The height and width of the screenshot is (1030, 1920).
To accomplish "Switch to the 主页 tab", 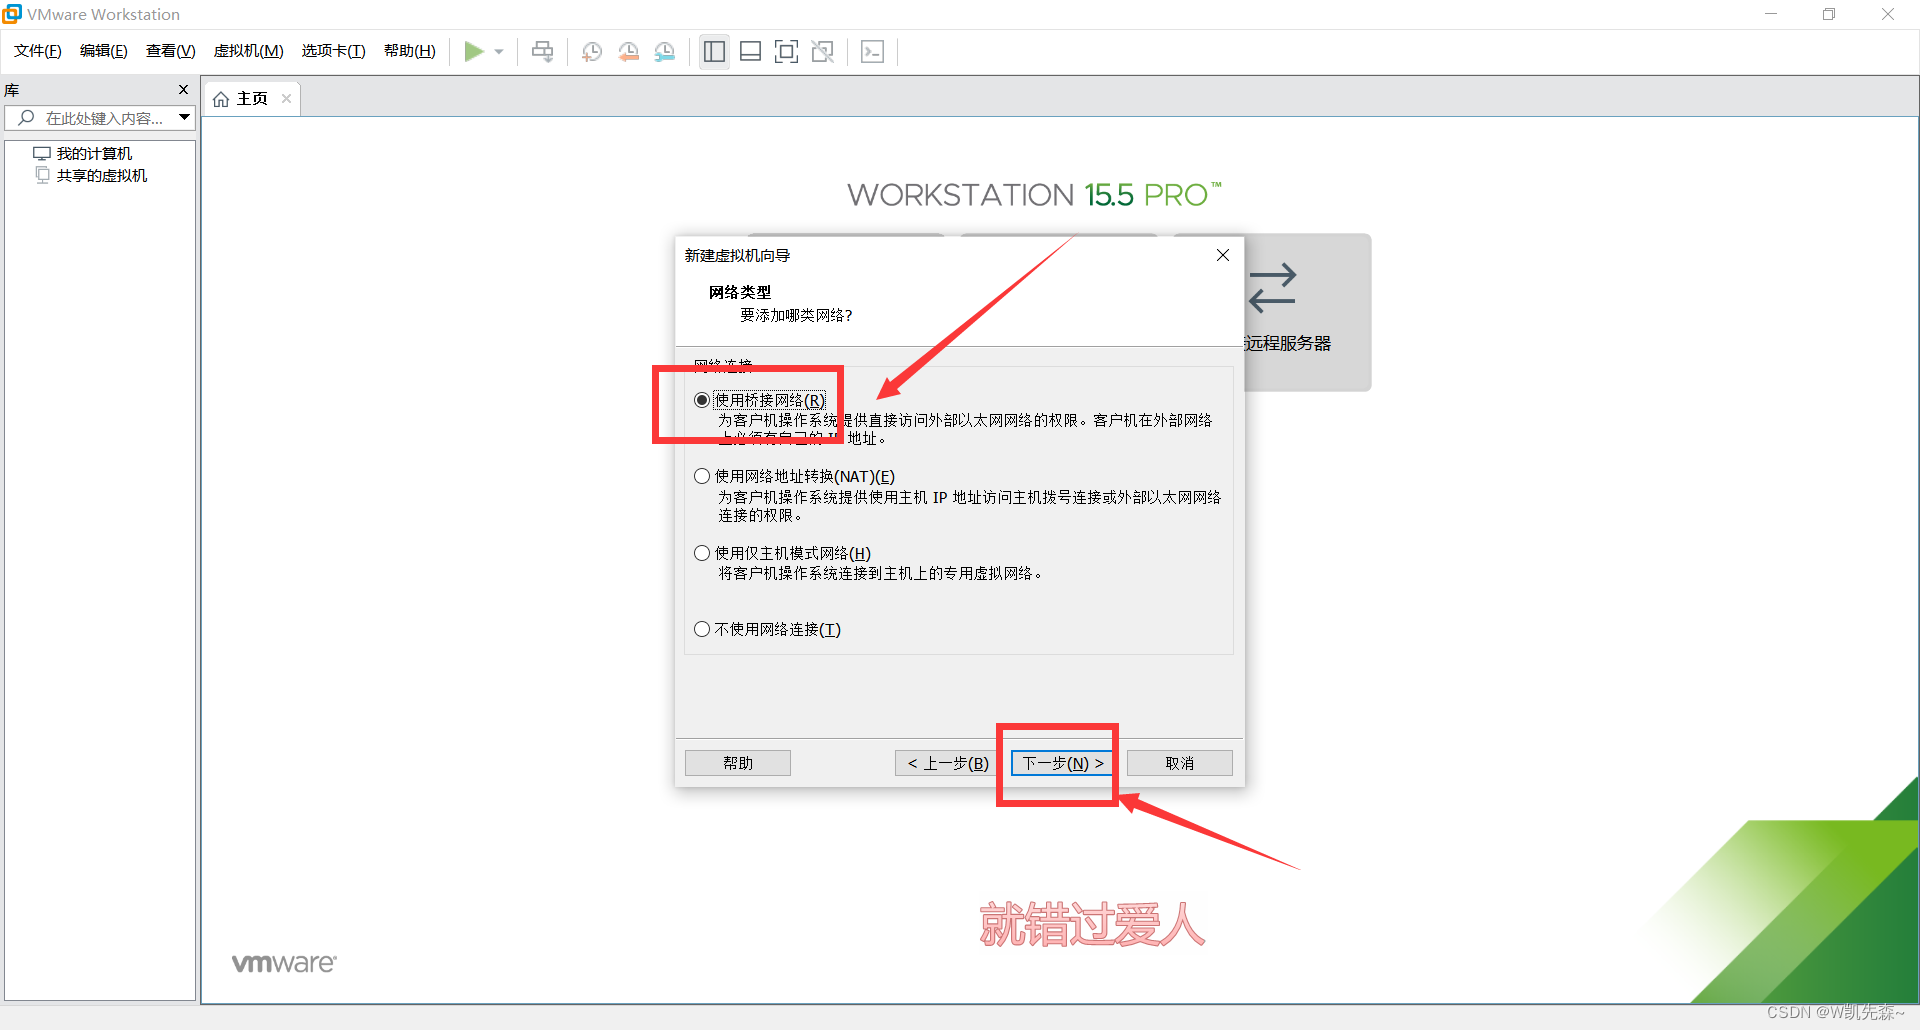I will pyautogui.click(x=252, y=99).
